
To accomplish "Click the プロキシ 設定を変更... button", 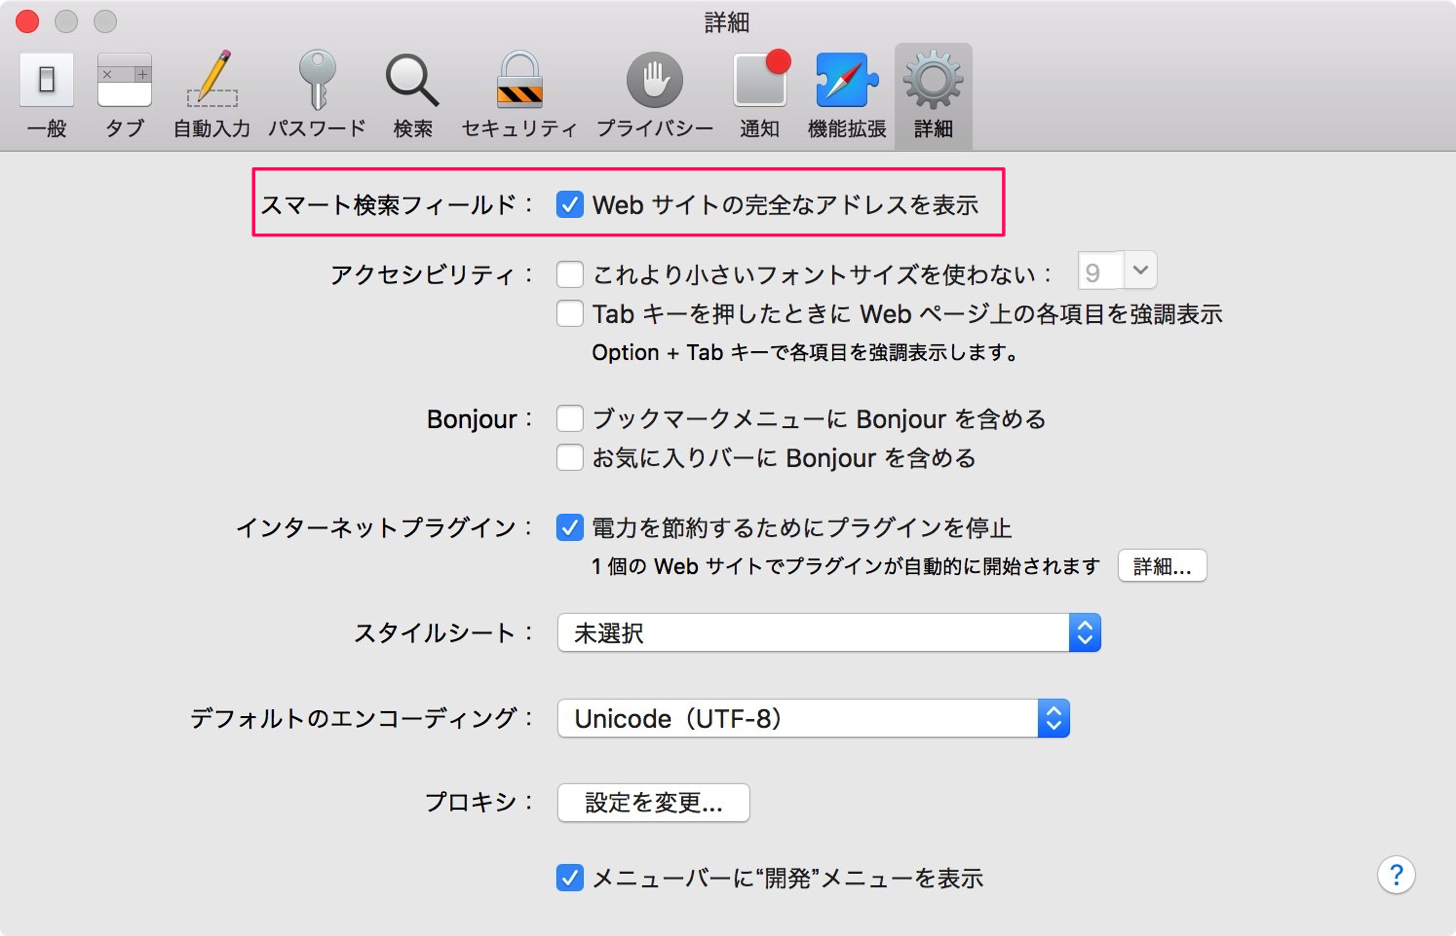I will pyautogui.click(x=653, y=802).
